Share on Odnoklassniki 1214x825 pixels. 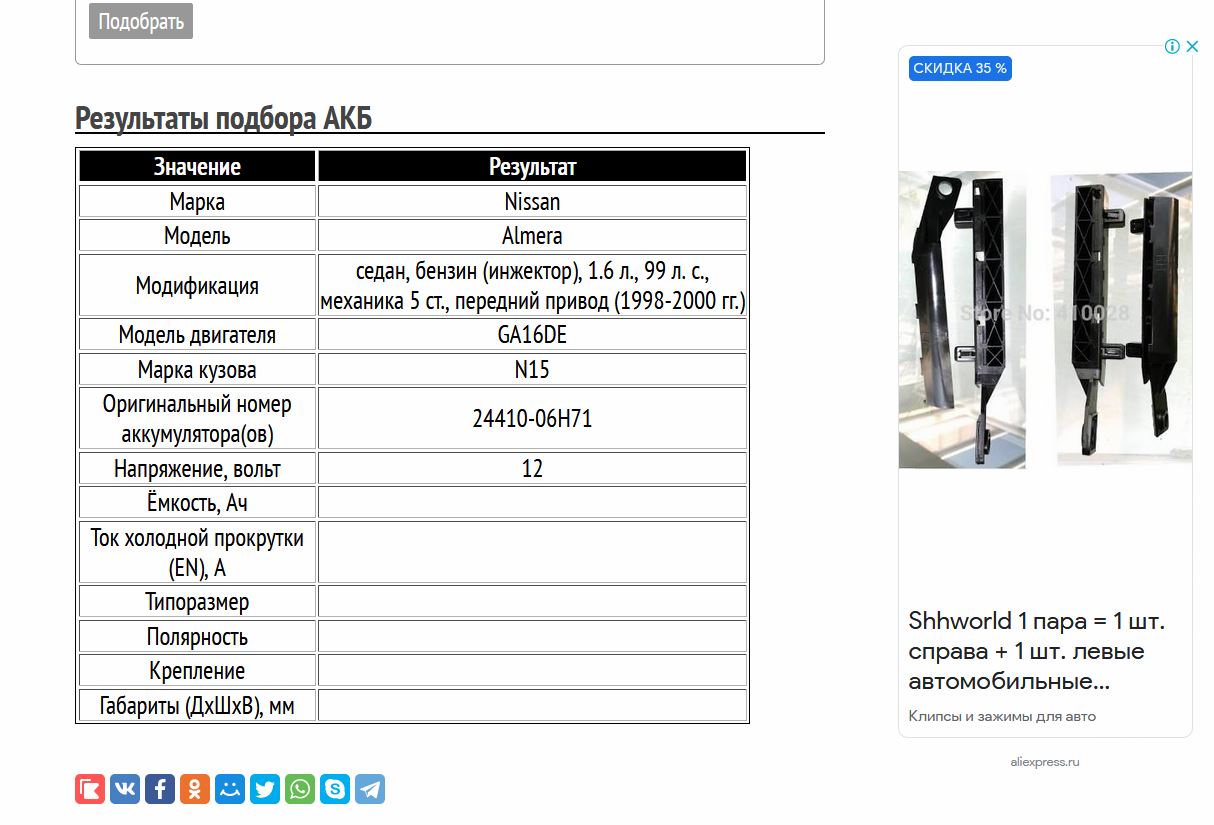195,789
